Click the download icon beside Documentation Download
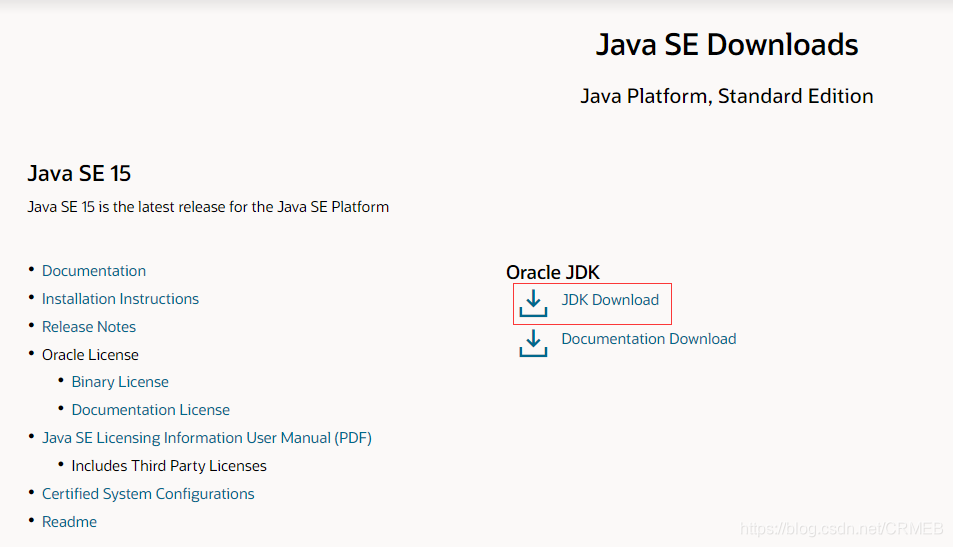Image resolution: width=953 pixels, height=547 pixels. tap(533, 343)
